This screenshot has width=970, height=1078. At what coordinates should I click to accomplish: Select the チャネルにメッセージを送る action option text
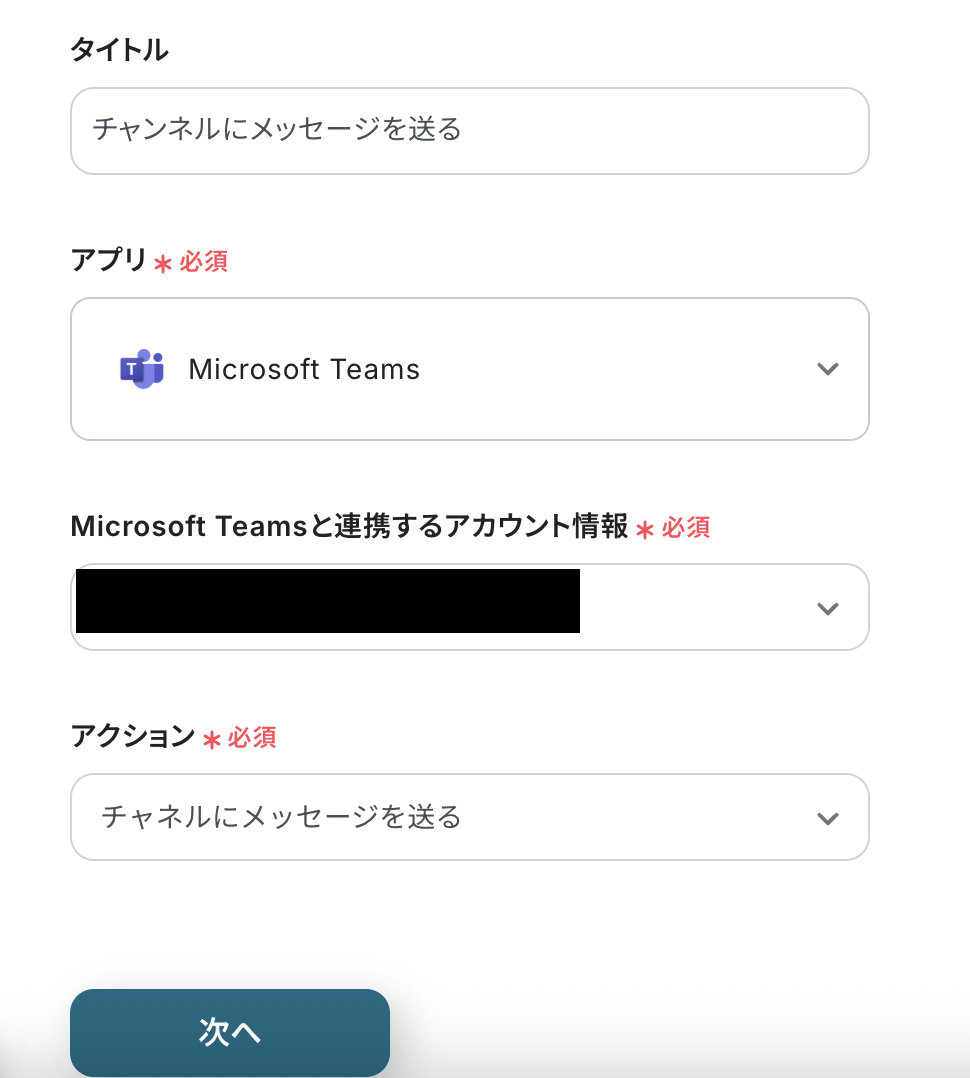(x=281, y=818)
